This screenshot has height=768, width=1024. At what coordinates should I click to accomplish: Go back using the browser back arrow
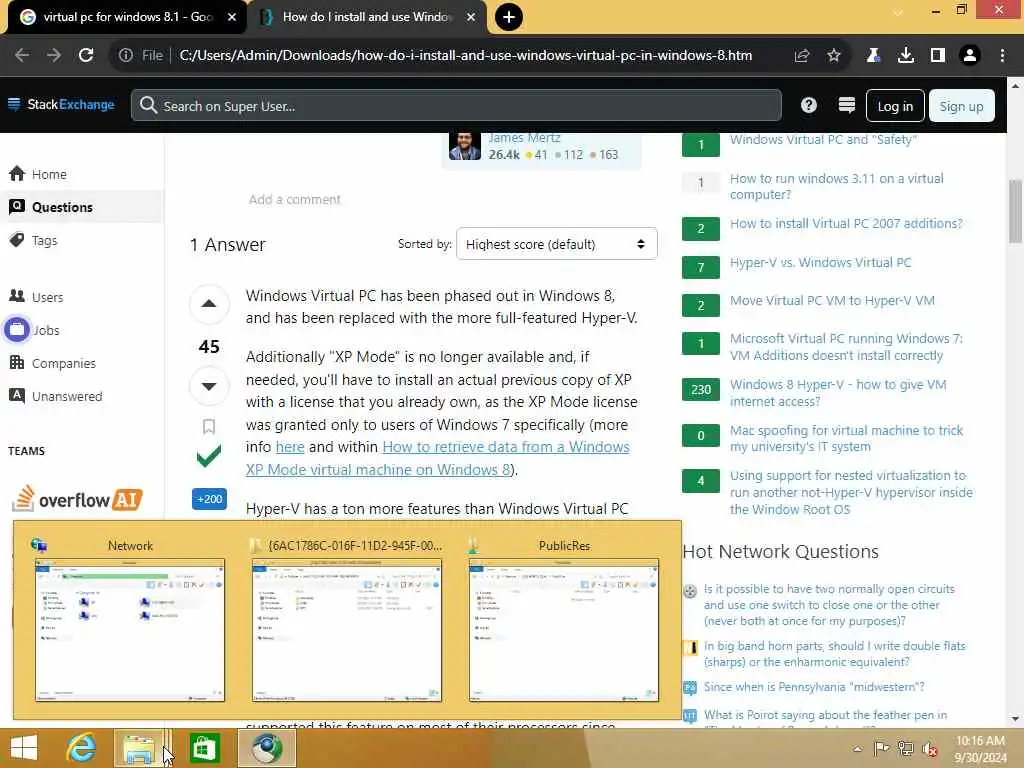[x=22, y=56]
